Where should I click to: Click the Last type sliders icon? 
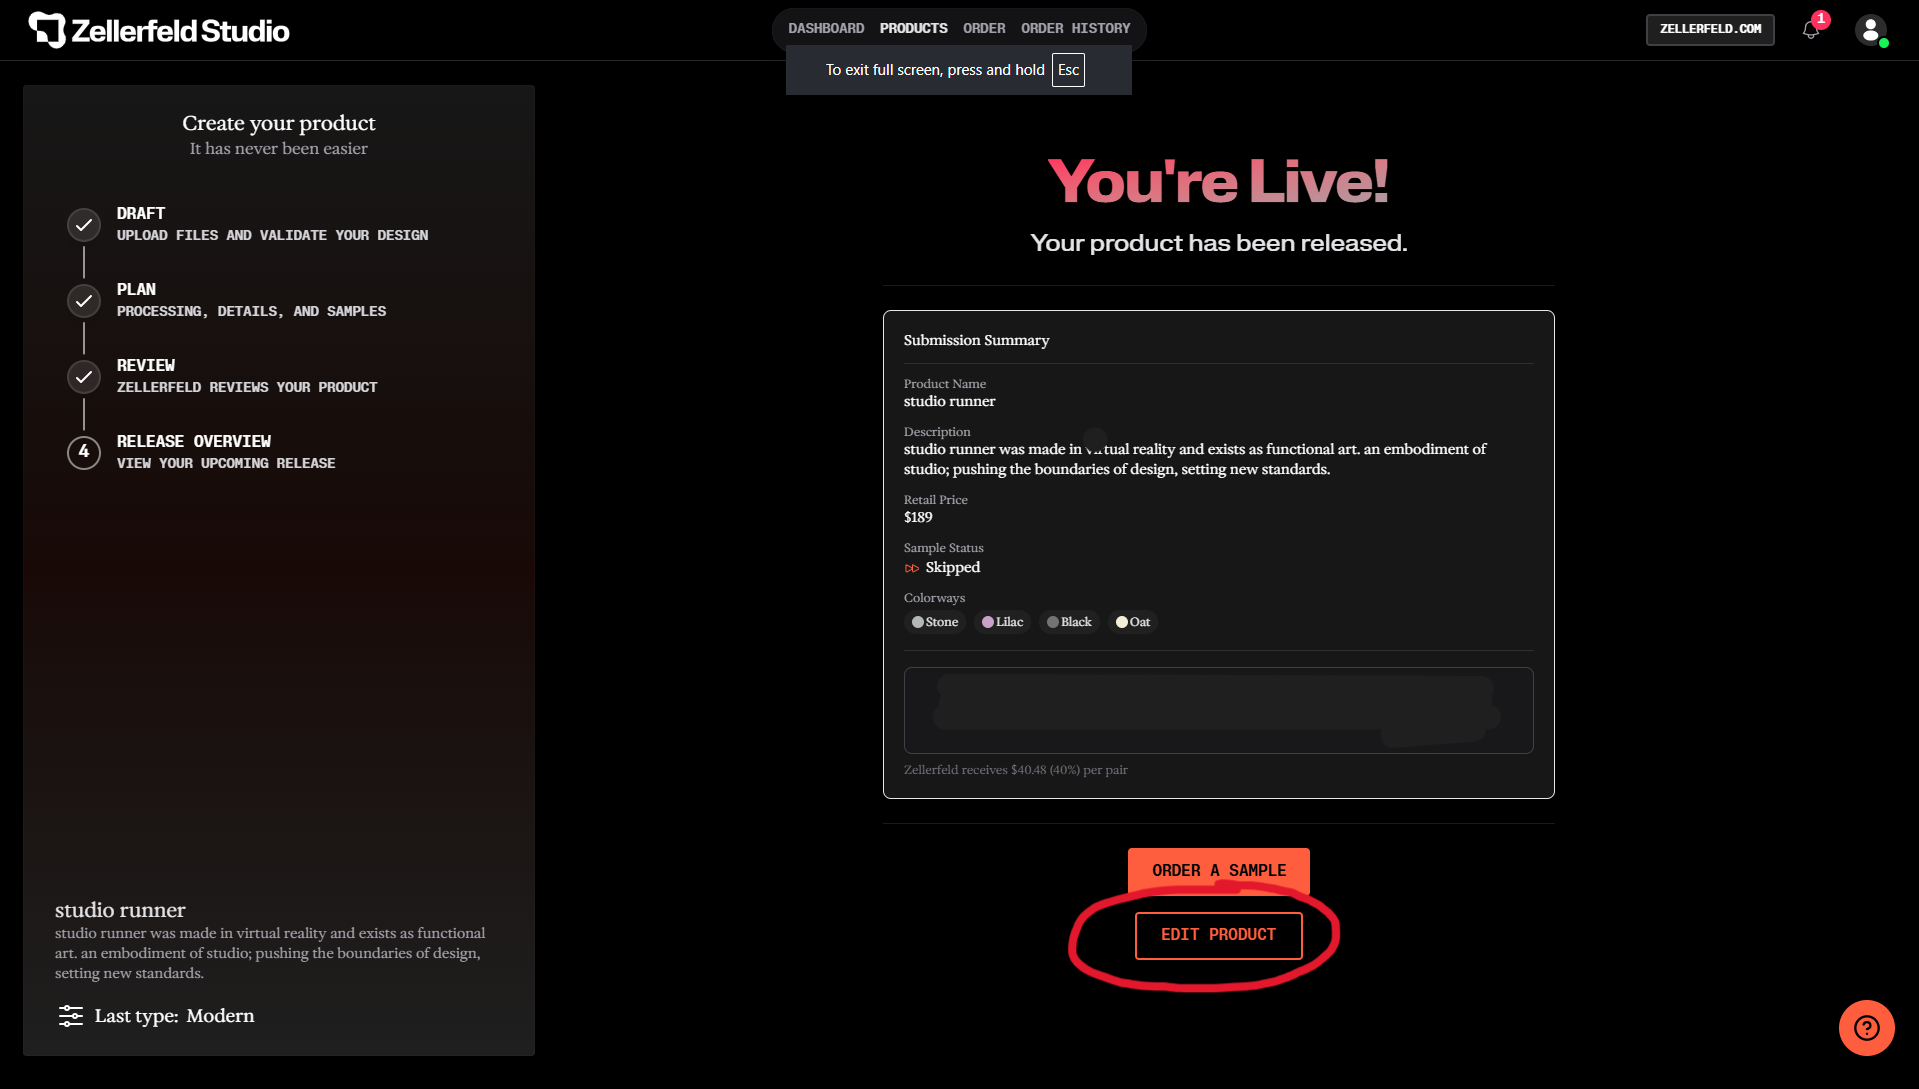point(71,1016)
